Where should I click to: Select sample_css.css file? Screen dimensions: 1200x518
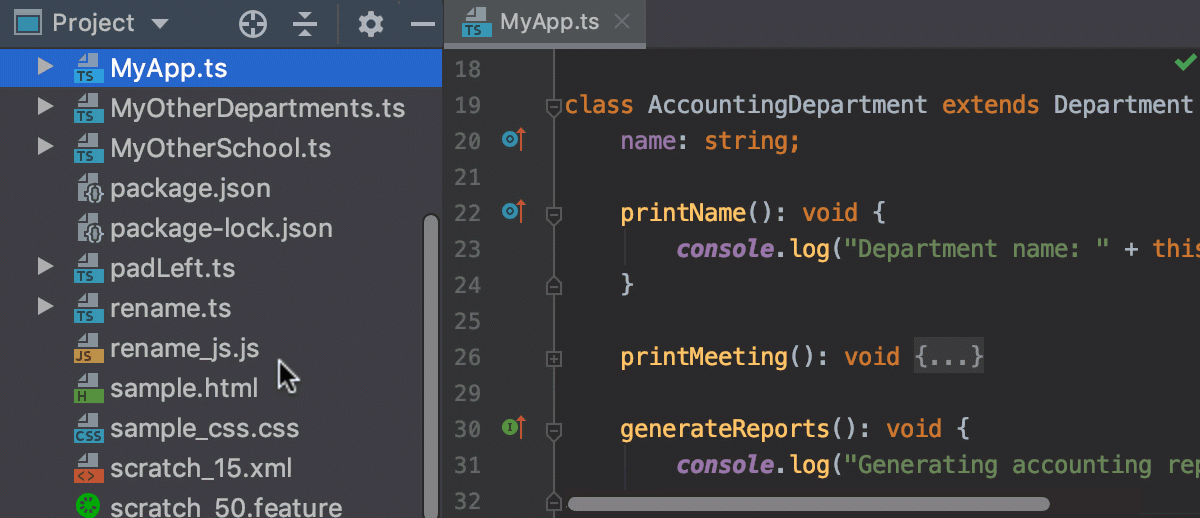tap(204, 428)
